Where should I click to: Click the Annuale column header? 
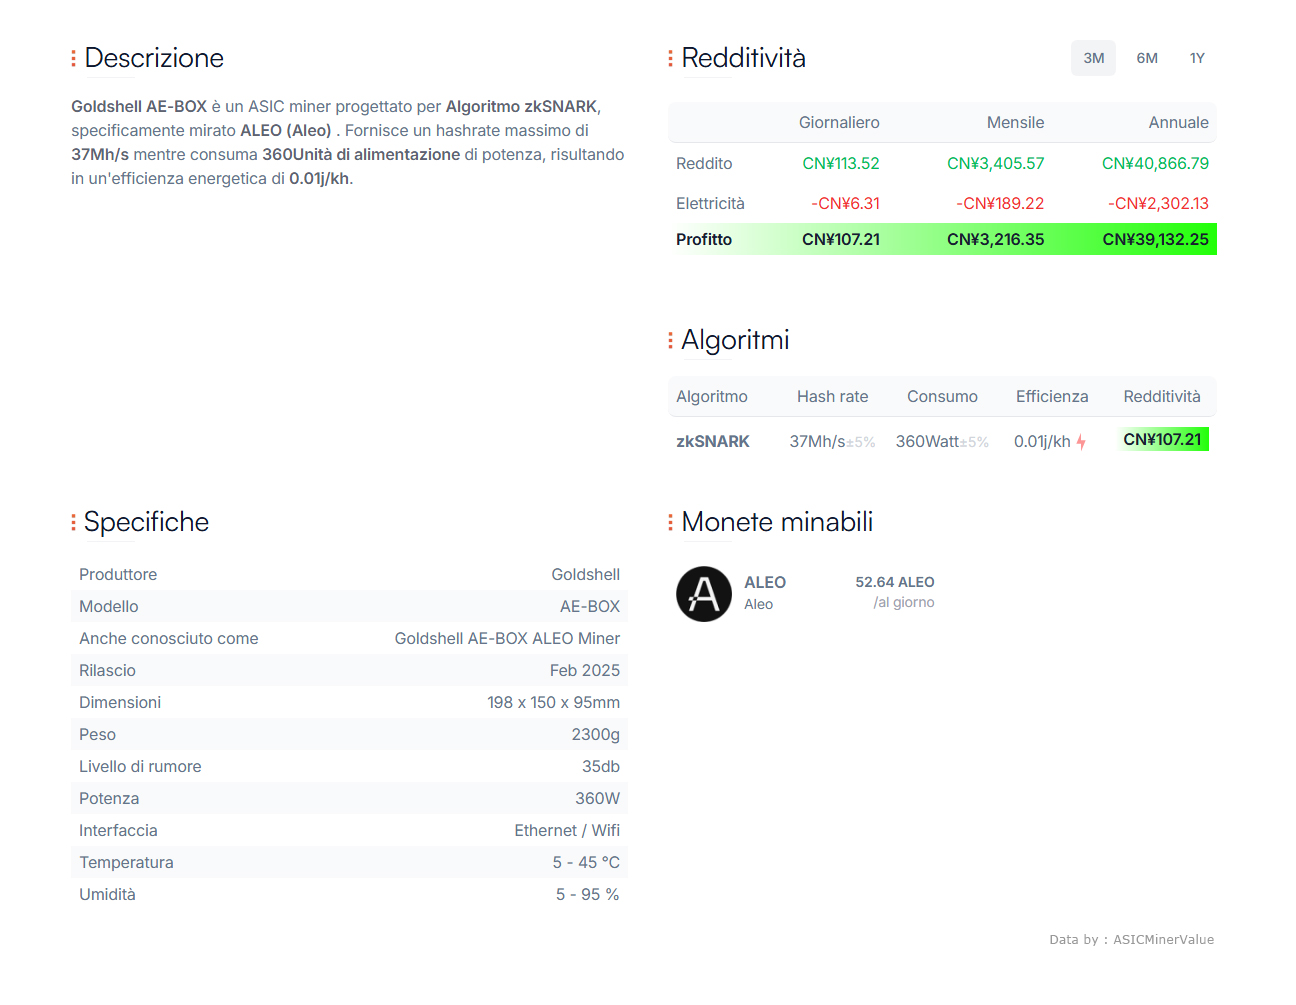point(1178,122)
